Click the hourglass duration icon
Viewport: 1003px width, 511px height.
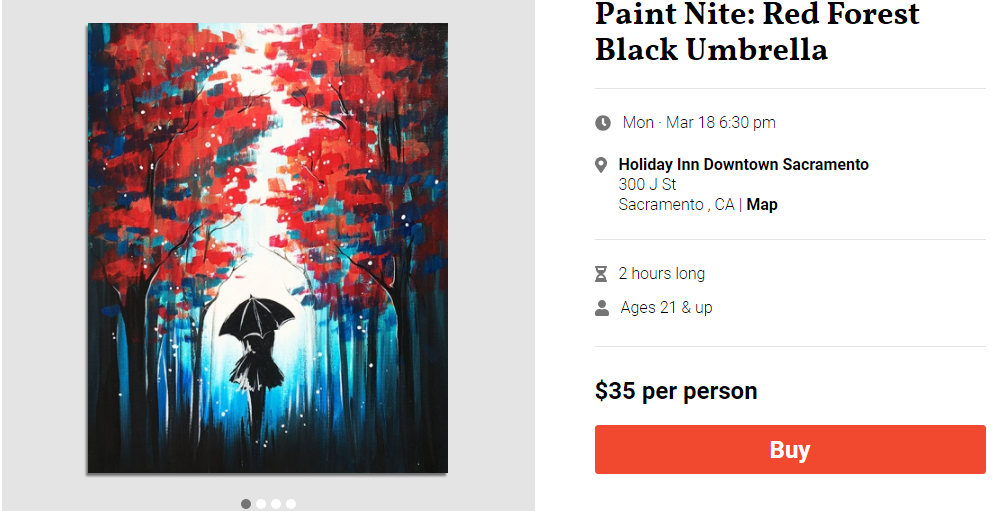[x=601, y=274]
